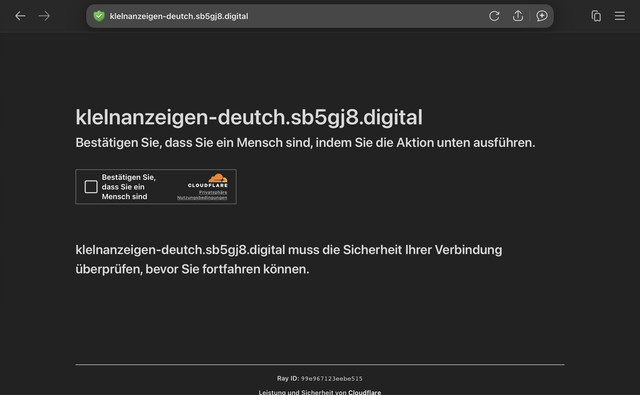Screen dimensions: 640x395
Task: Click the URL text in address bar
Action: point(179,16)
